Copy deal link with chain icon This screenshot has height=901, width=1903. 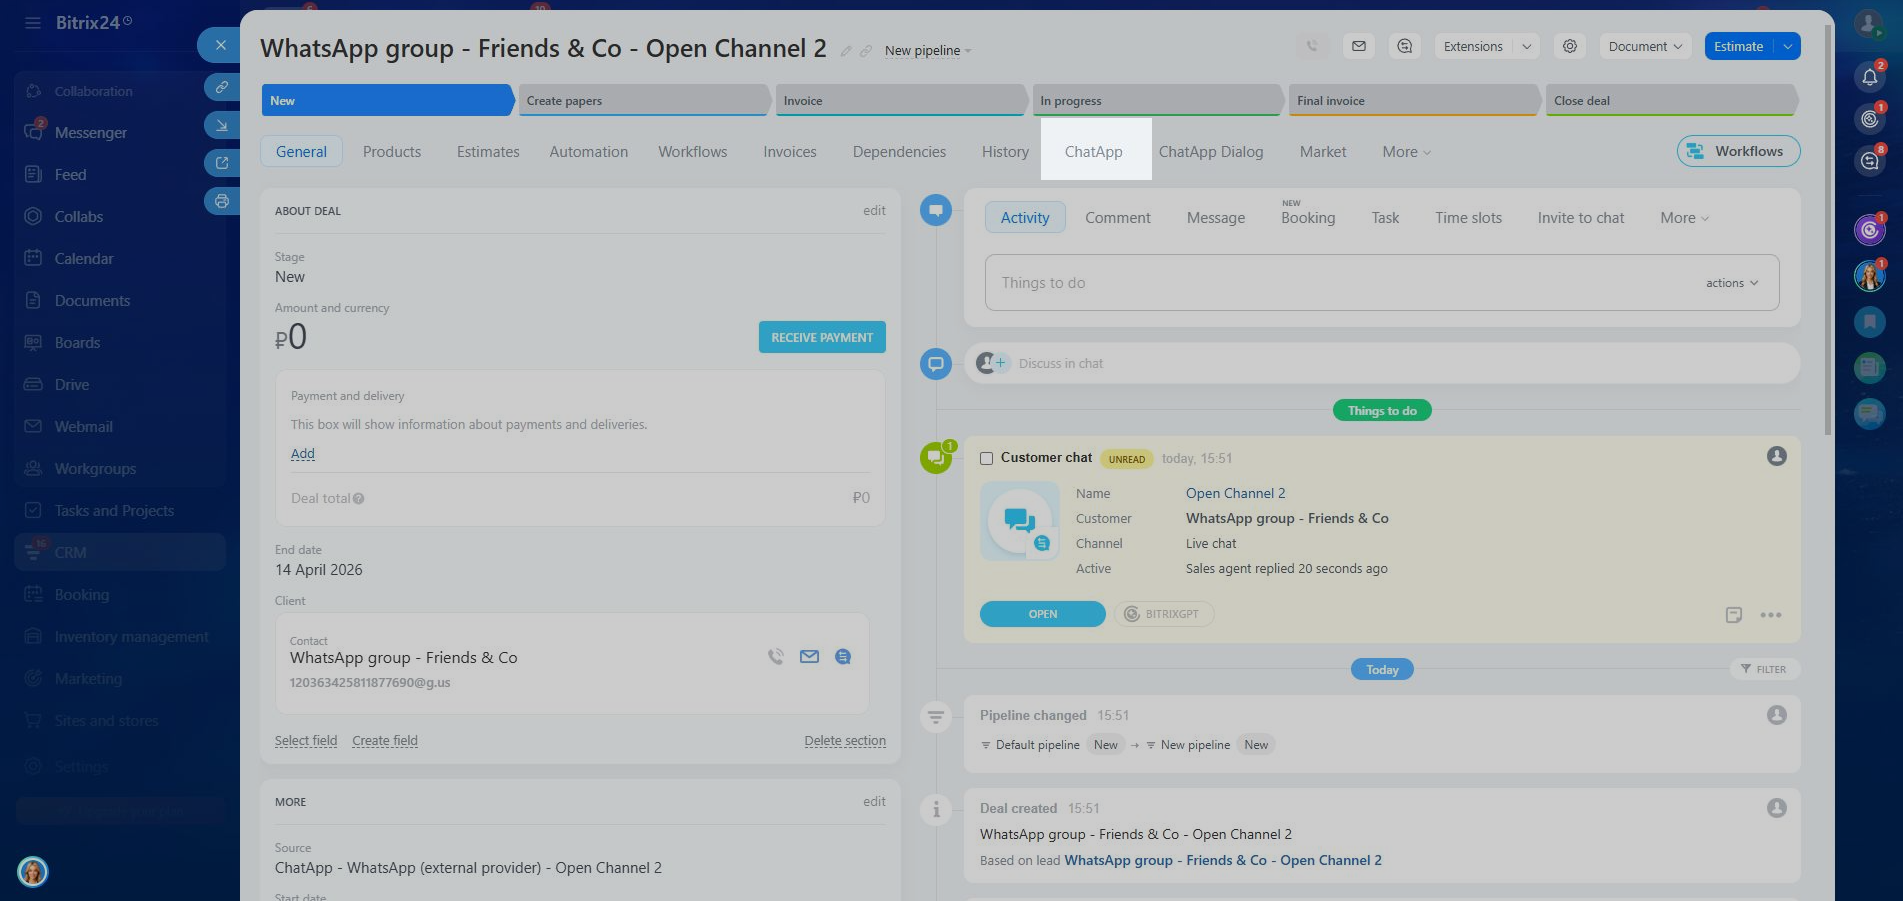tap(866, 51)
